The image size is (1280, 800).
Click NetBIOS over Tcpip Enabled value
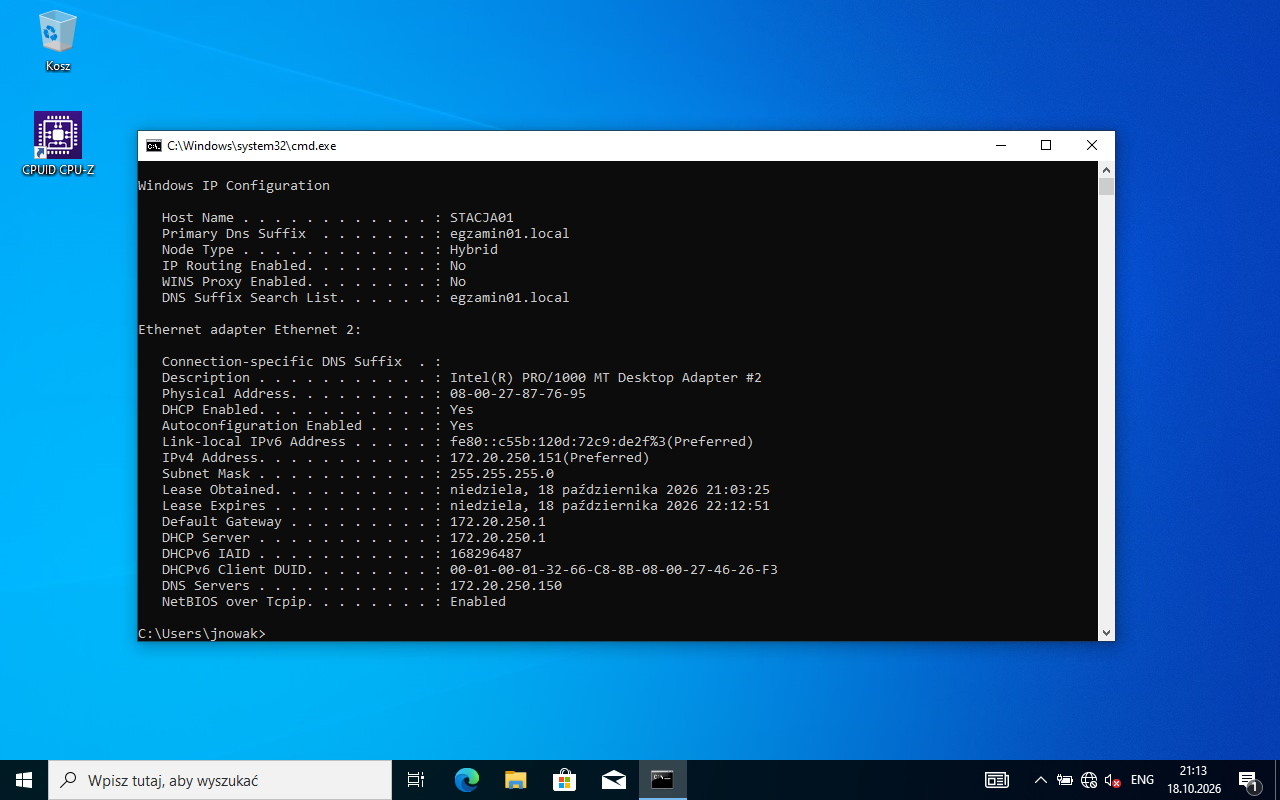point(478,602)
